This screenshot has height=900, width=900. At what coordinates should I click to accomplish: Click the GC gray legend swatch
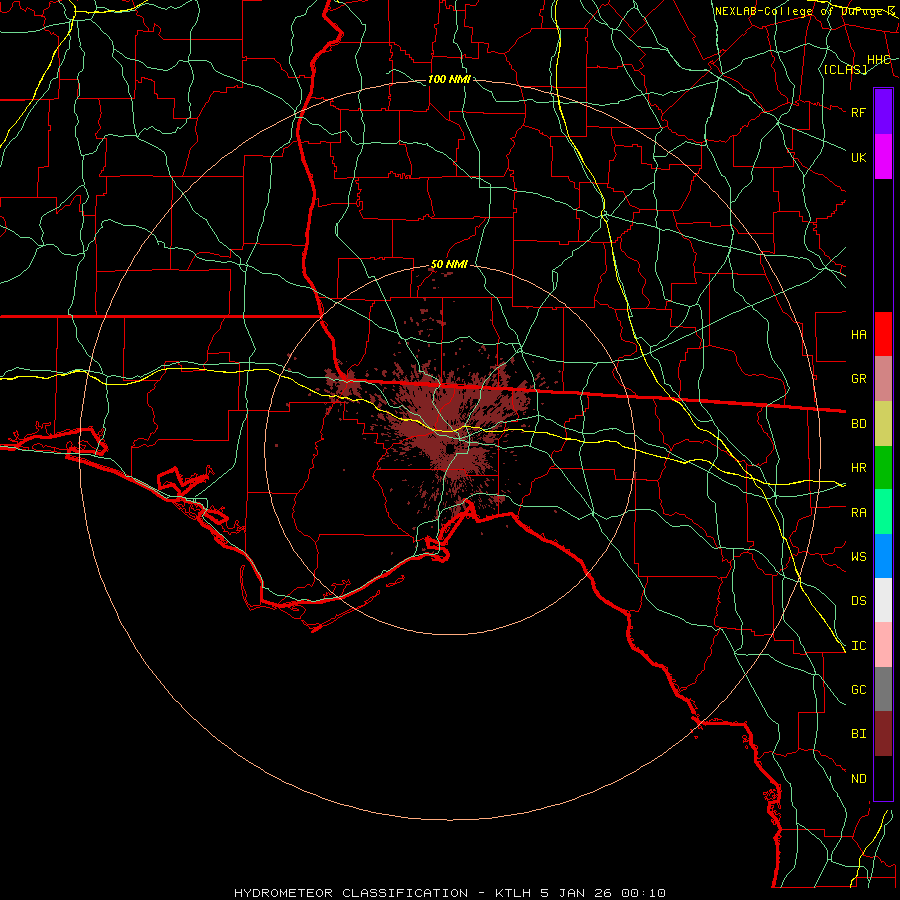(883, 689)
